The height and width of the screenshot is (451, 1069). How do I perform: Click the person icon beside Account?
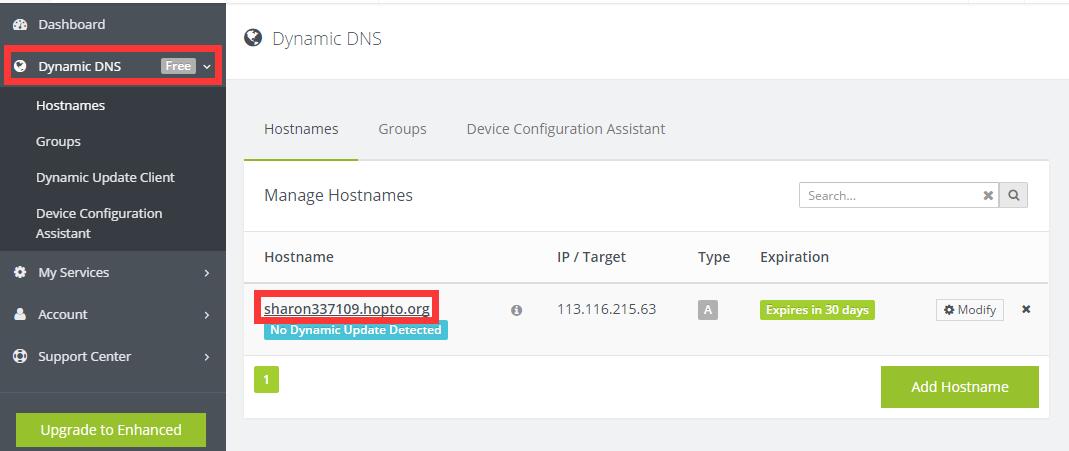[x=20, y=315]
